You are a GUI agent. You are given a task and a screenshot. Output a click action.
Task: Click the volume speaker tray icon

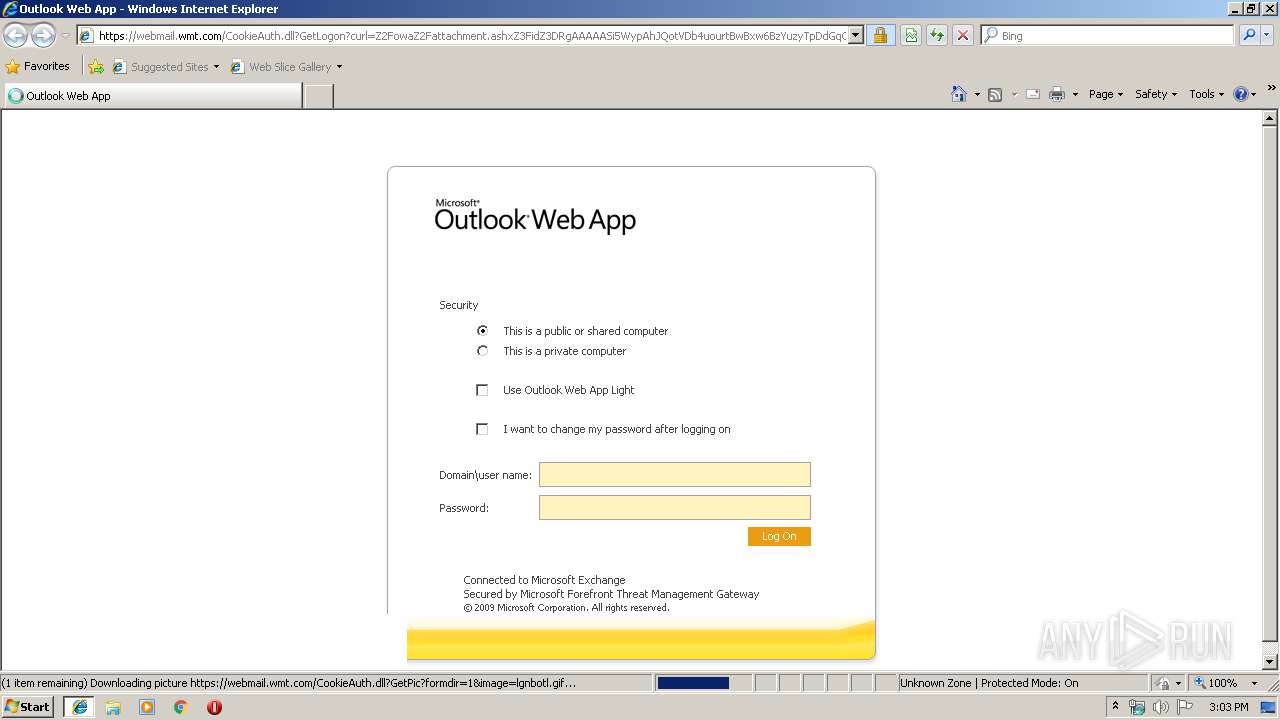click(x=1161, y=707)
